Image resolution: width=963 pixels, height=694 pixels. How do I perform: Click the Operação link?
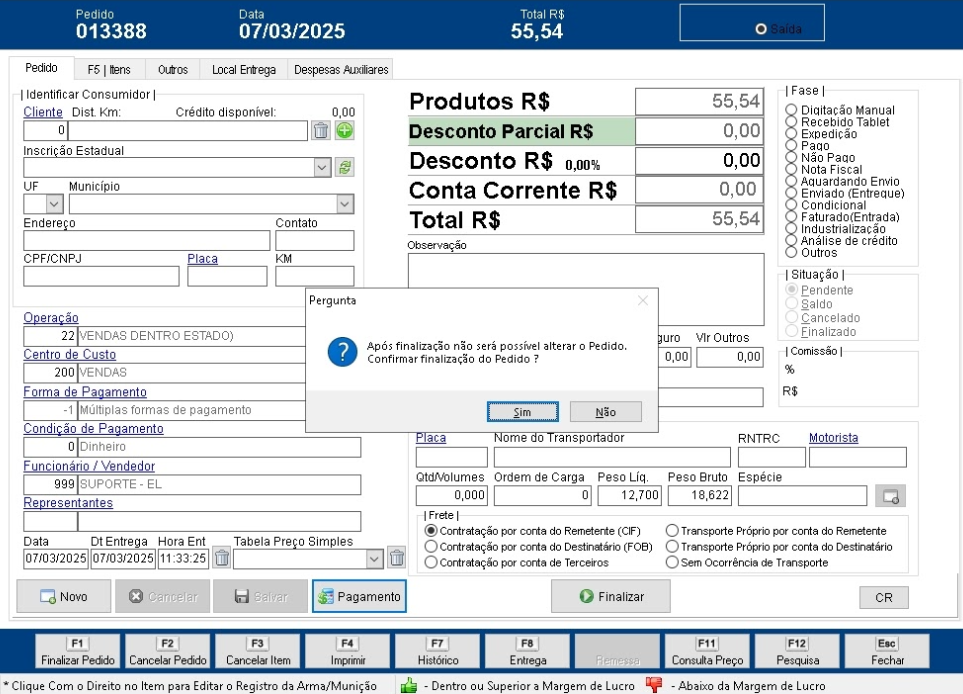(51, 318)
